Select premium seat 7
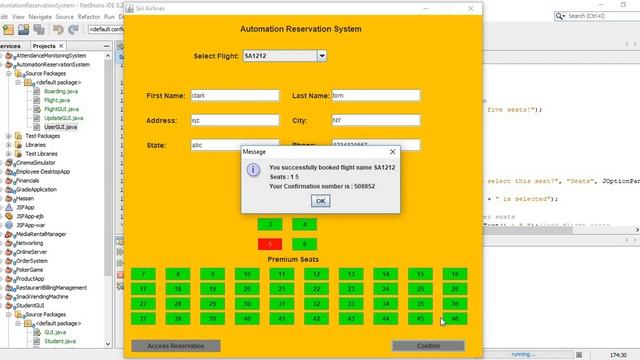Screen dimensions: 640x360 pos(143,274)
